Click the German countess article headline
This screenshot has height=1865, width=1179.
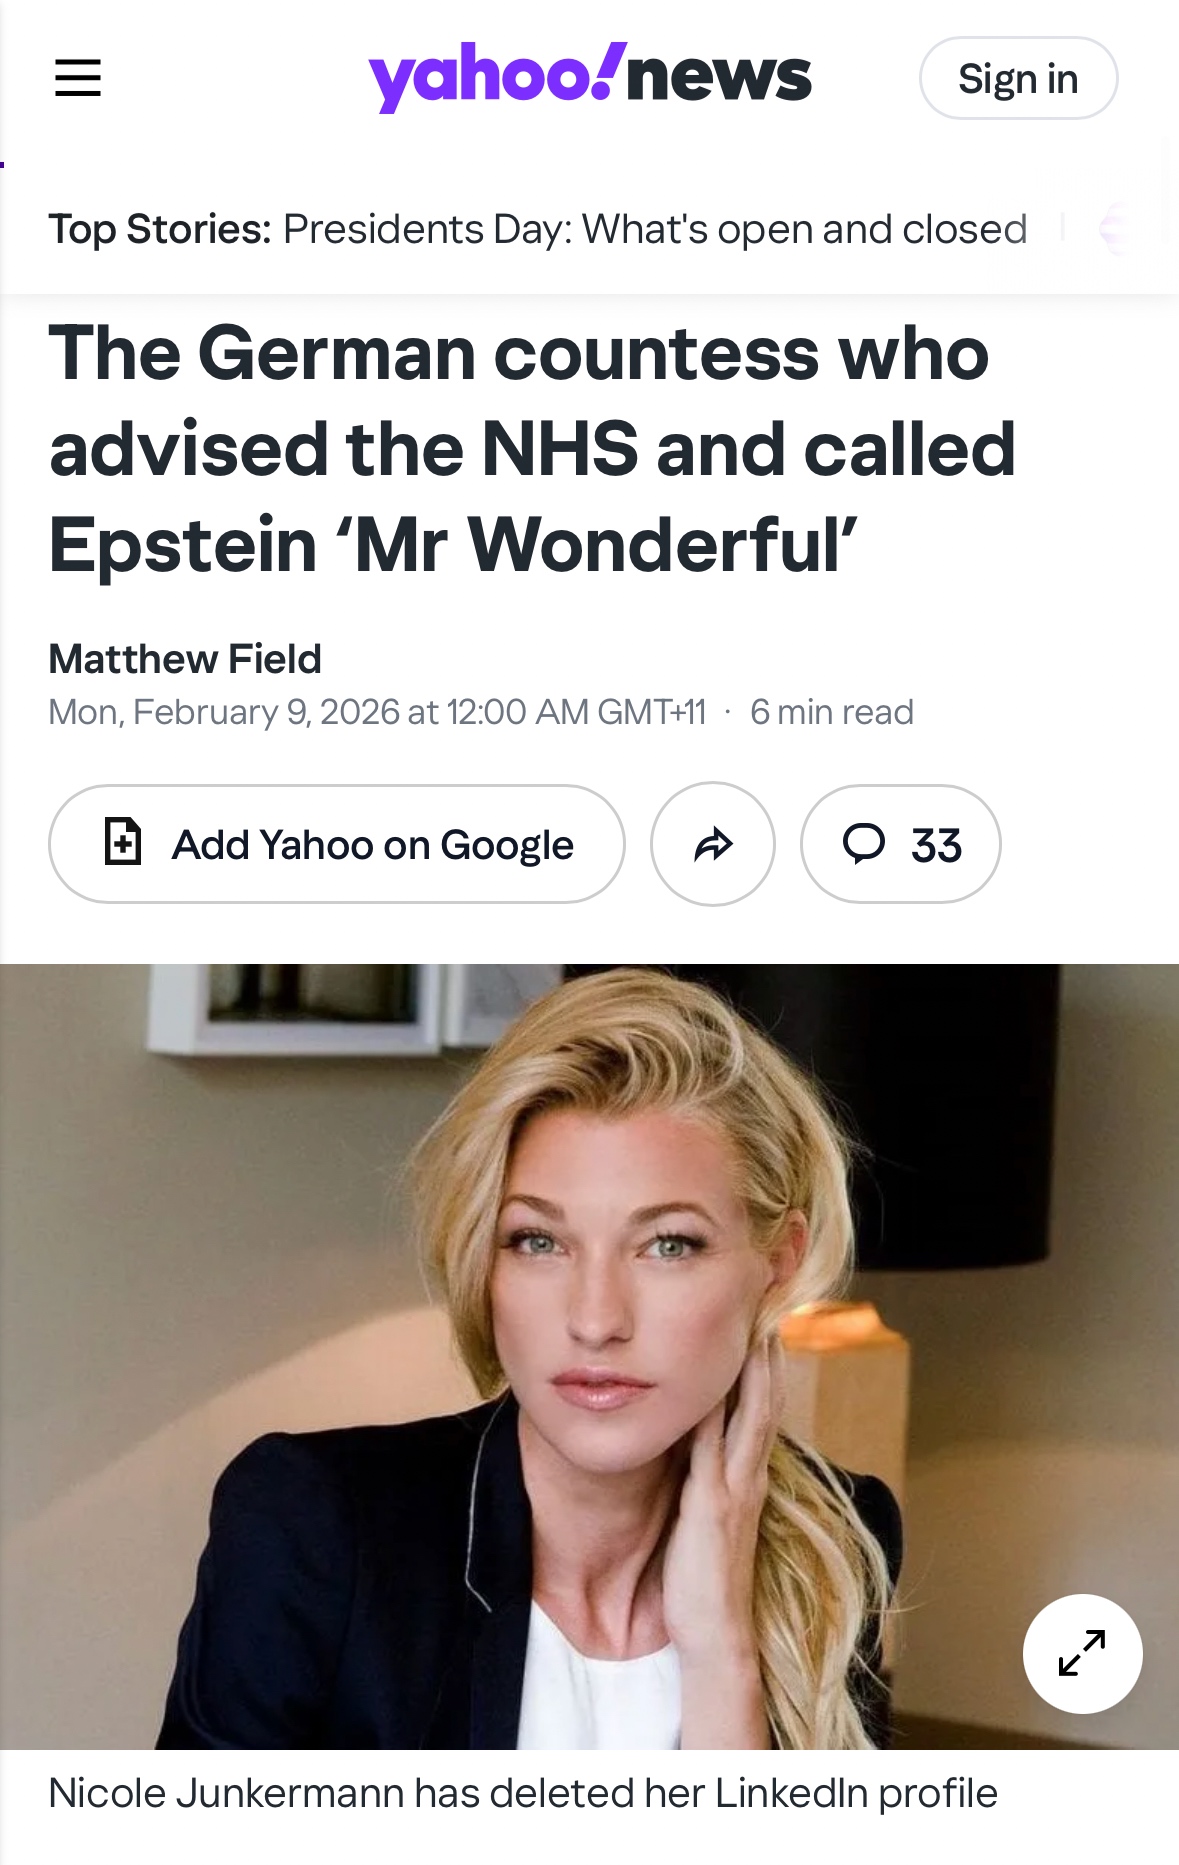tap(532, 449)
